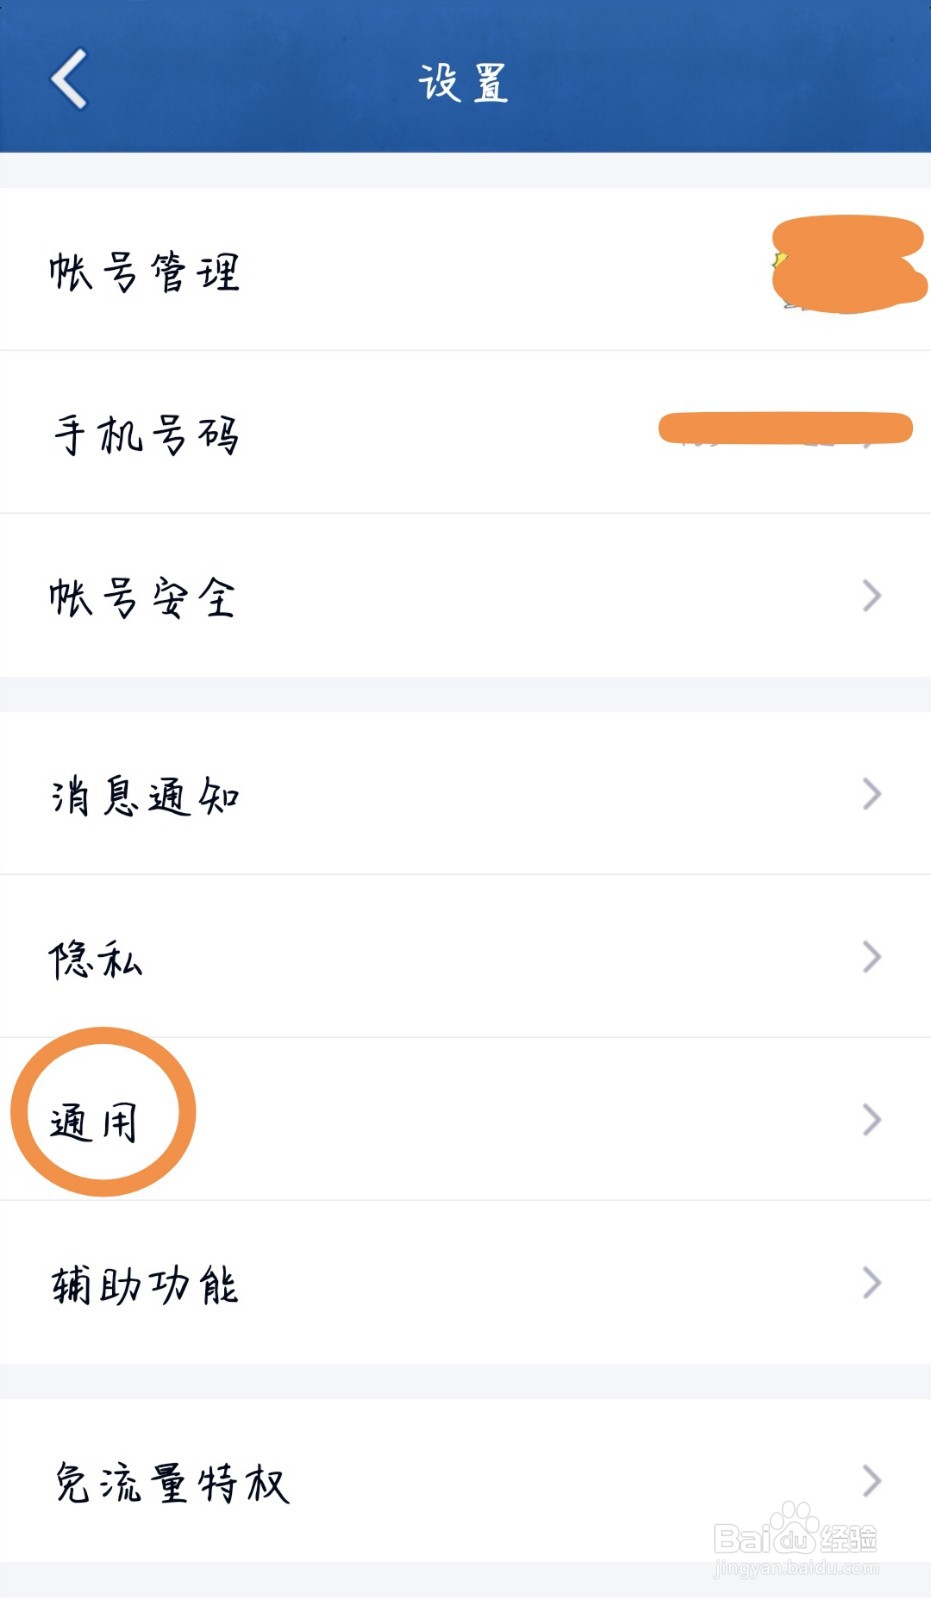Expand the chevron on the 隐私 row
This screenshot has height=1600, width=931.
pos(872,957)
